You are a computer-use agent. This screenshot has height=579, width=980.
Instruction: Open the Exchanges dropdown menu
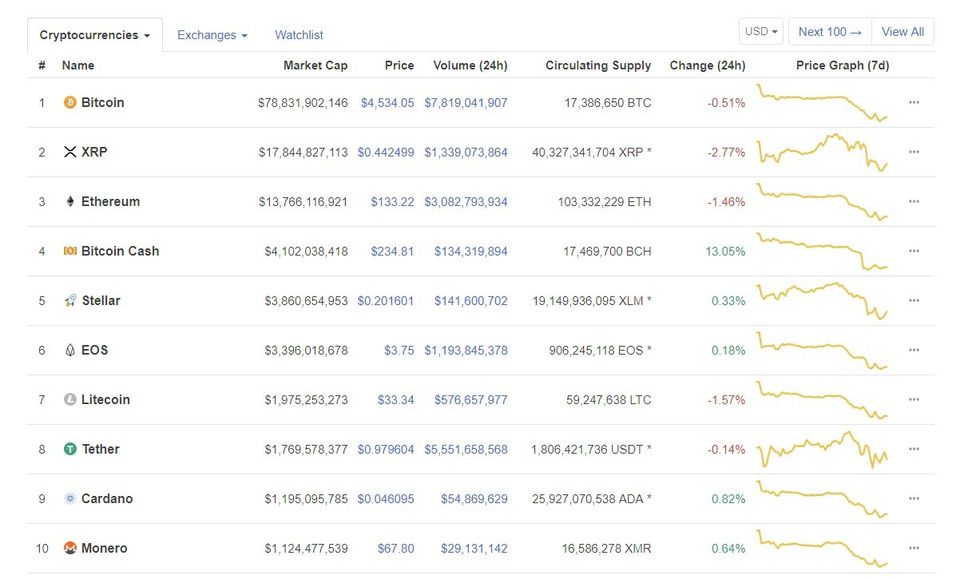[212, 35]
